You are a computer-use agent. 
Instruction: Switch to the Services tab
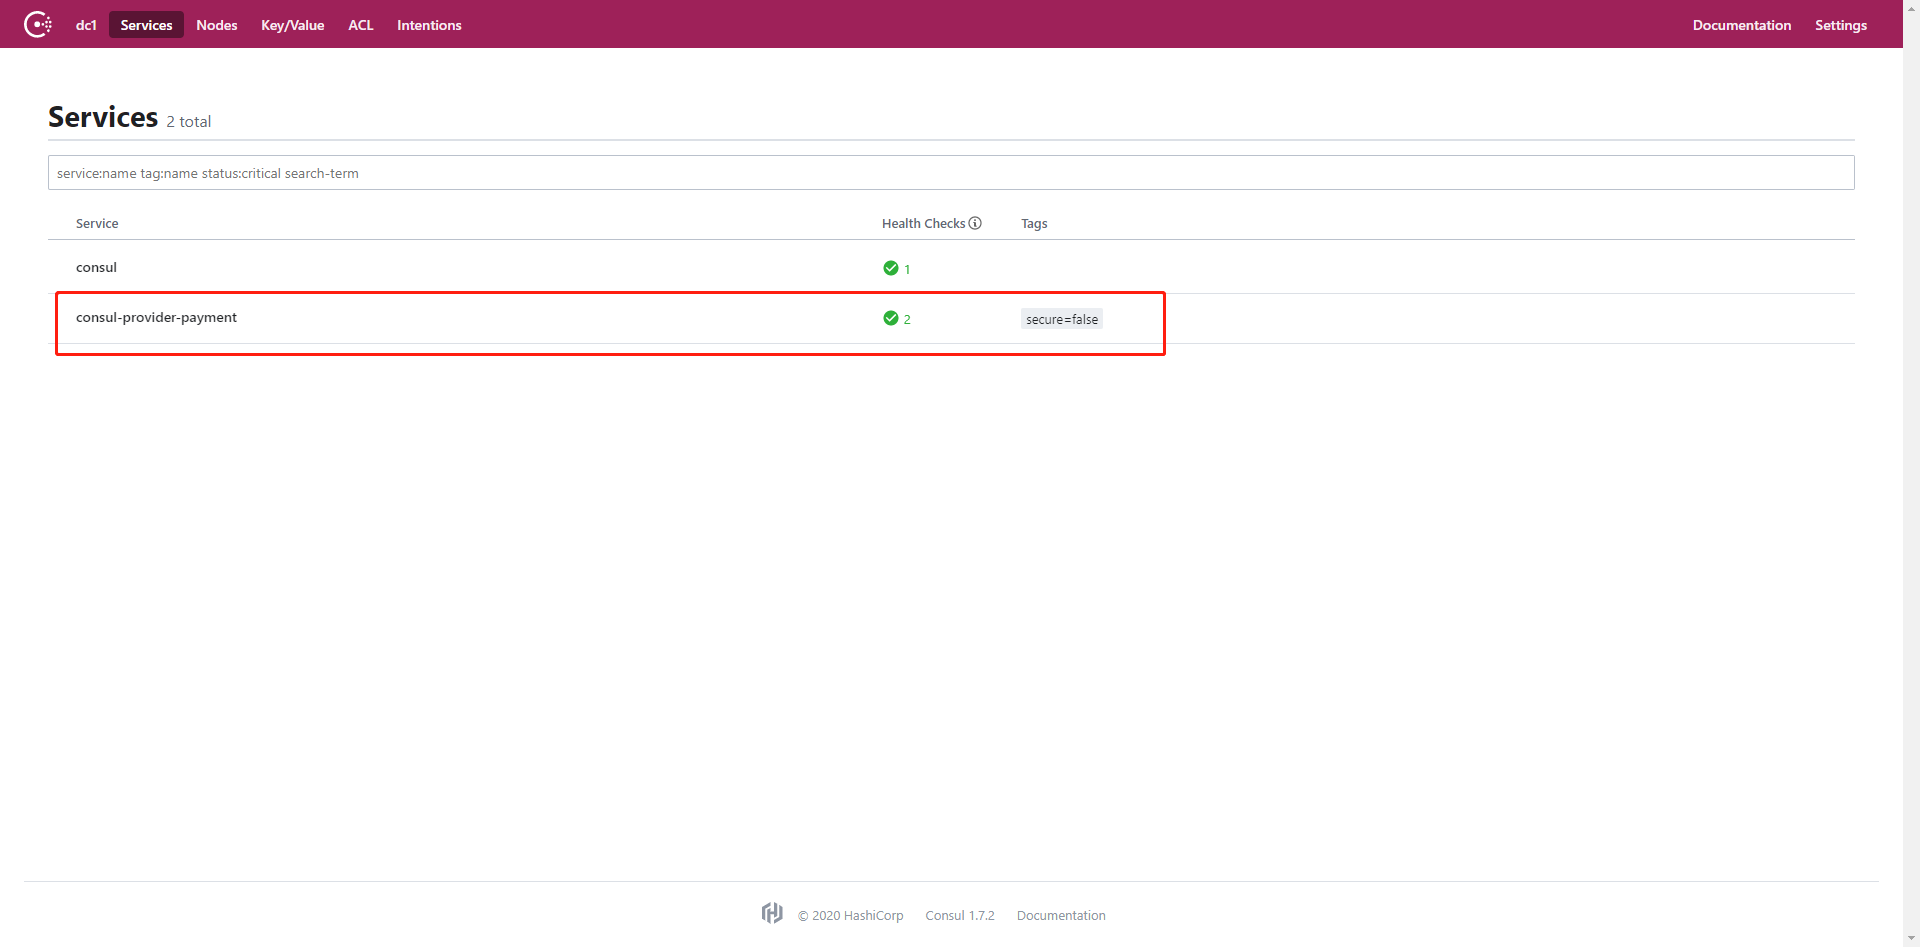[146, 25]
